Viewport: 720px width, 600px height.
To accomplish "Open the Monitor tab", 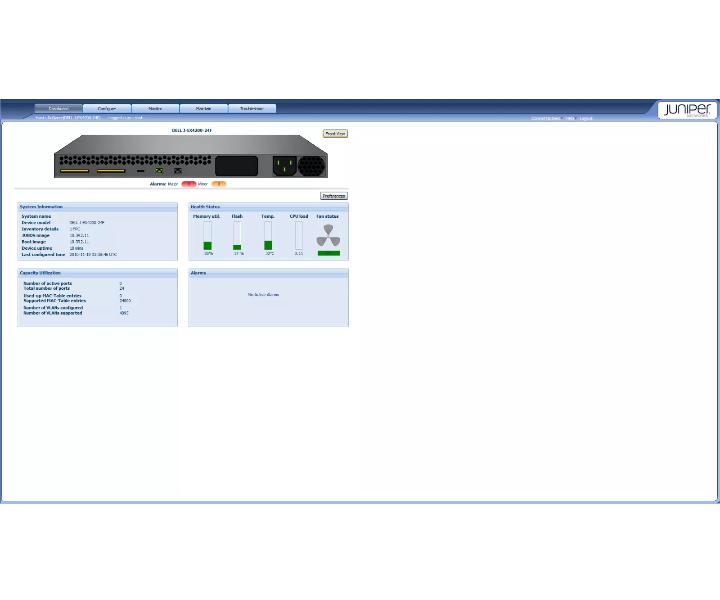I will coord(155,108).
